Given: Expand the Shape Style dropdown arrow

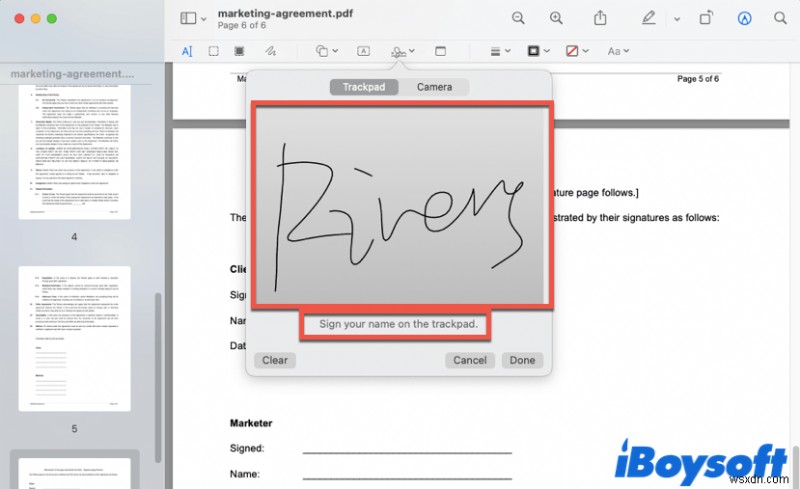Looking at the screenshot, I should (x=508, y=51).
